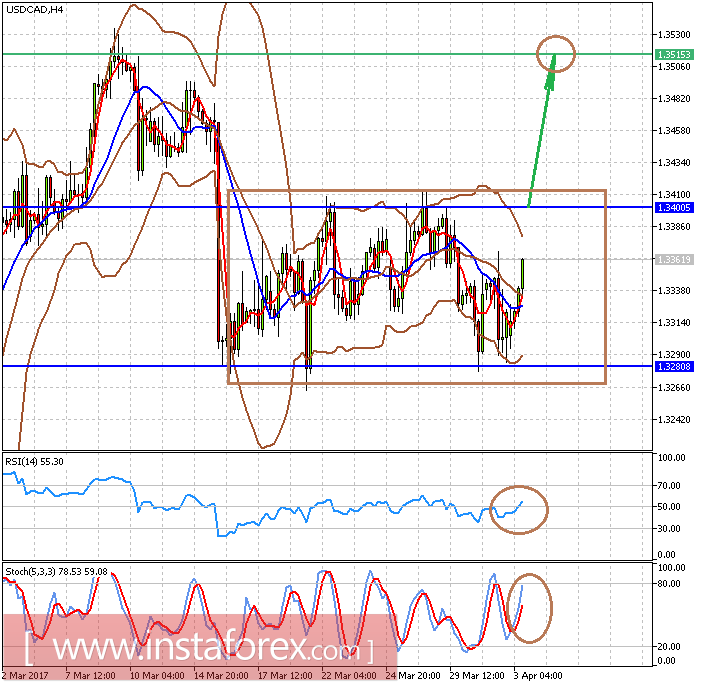Click the 80.00 level on Stochastic scale
Screen dimensions: 701x683
tap(669, 584)
